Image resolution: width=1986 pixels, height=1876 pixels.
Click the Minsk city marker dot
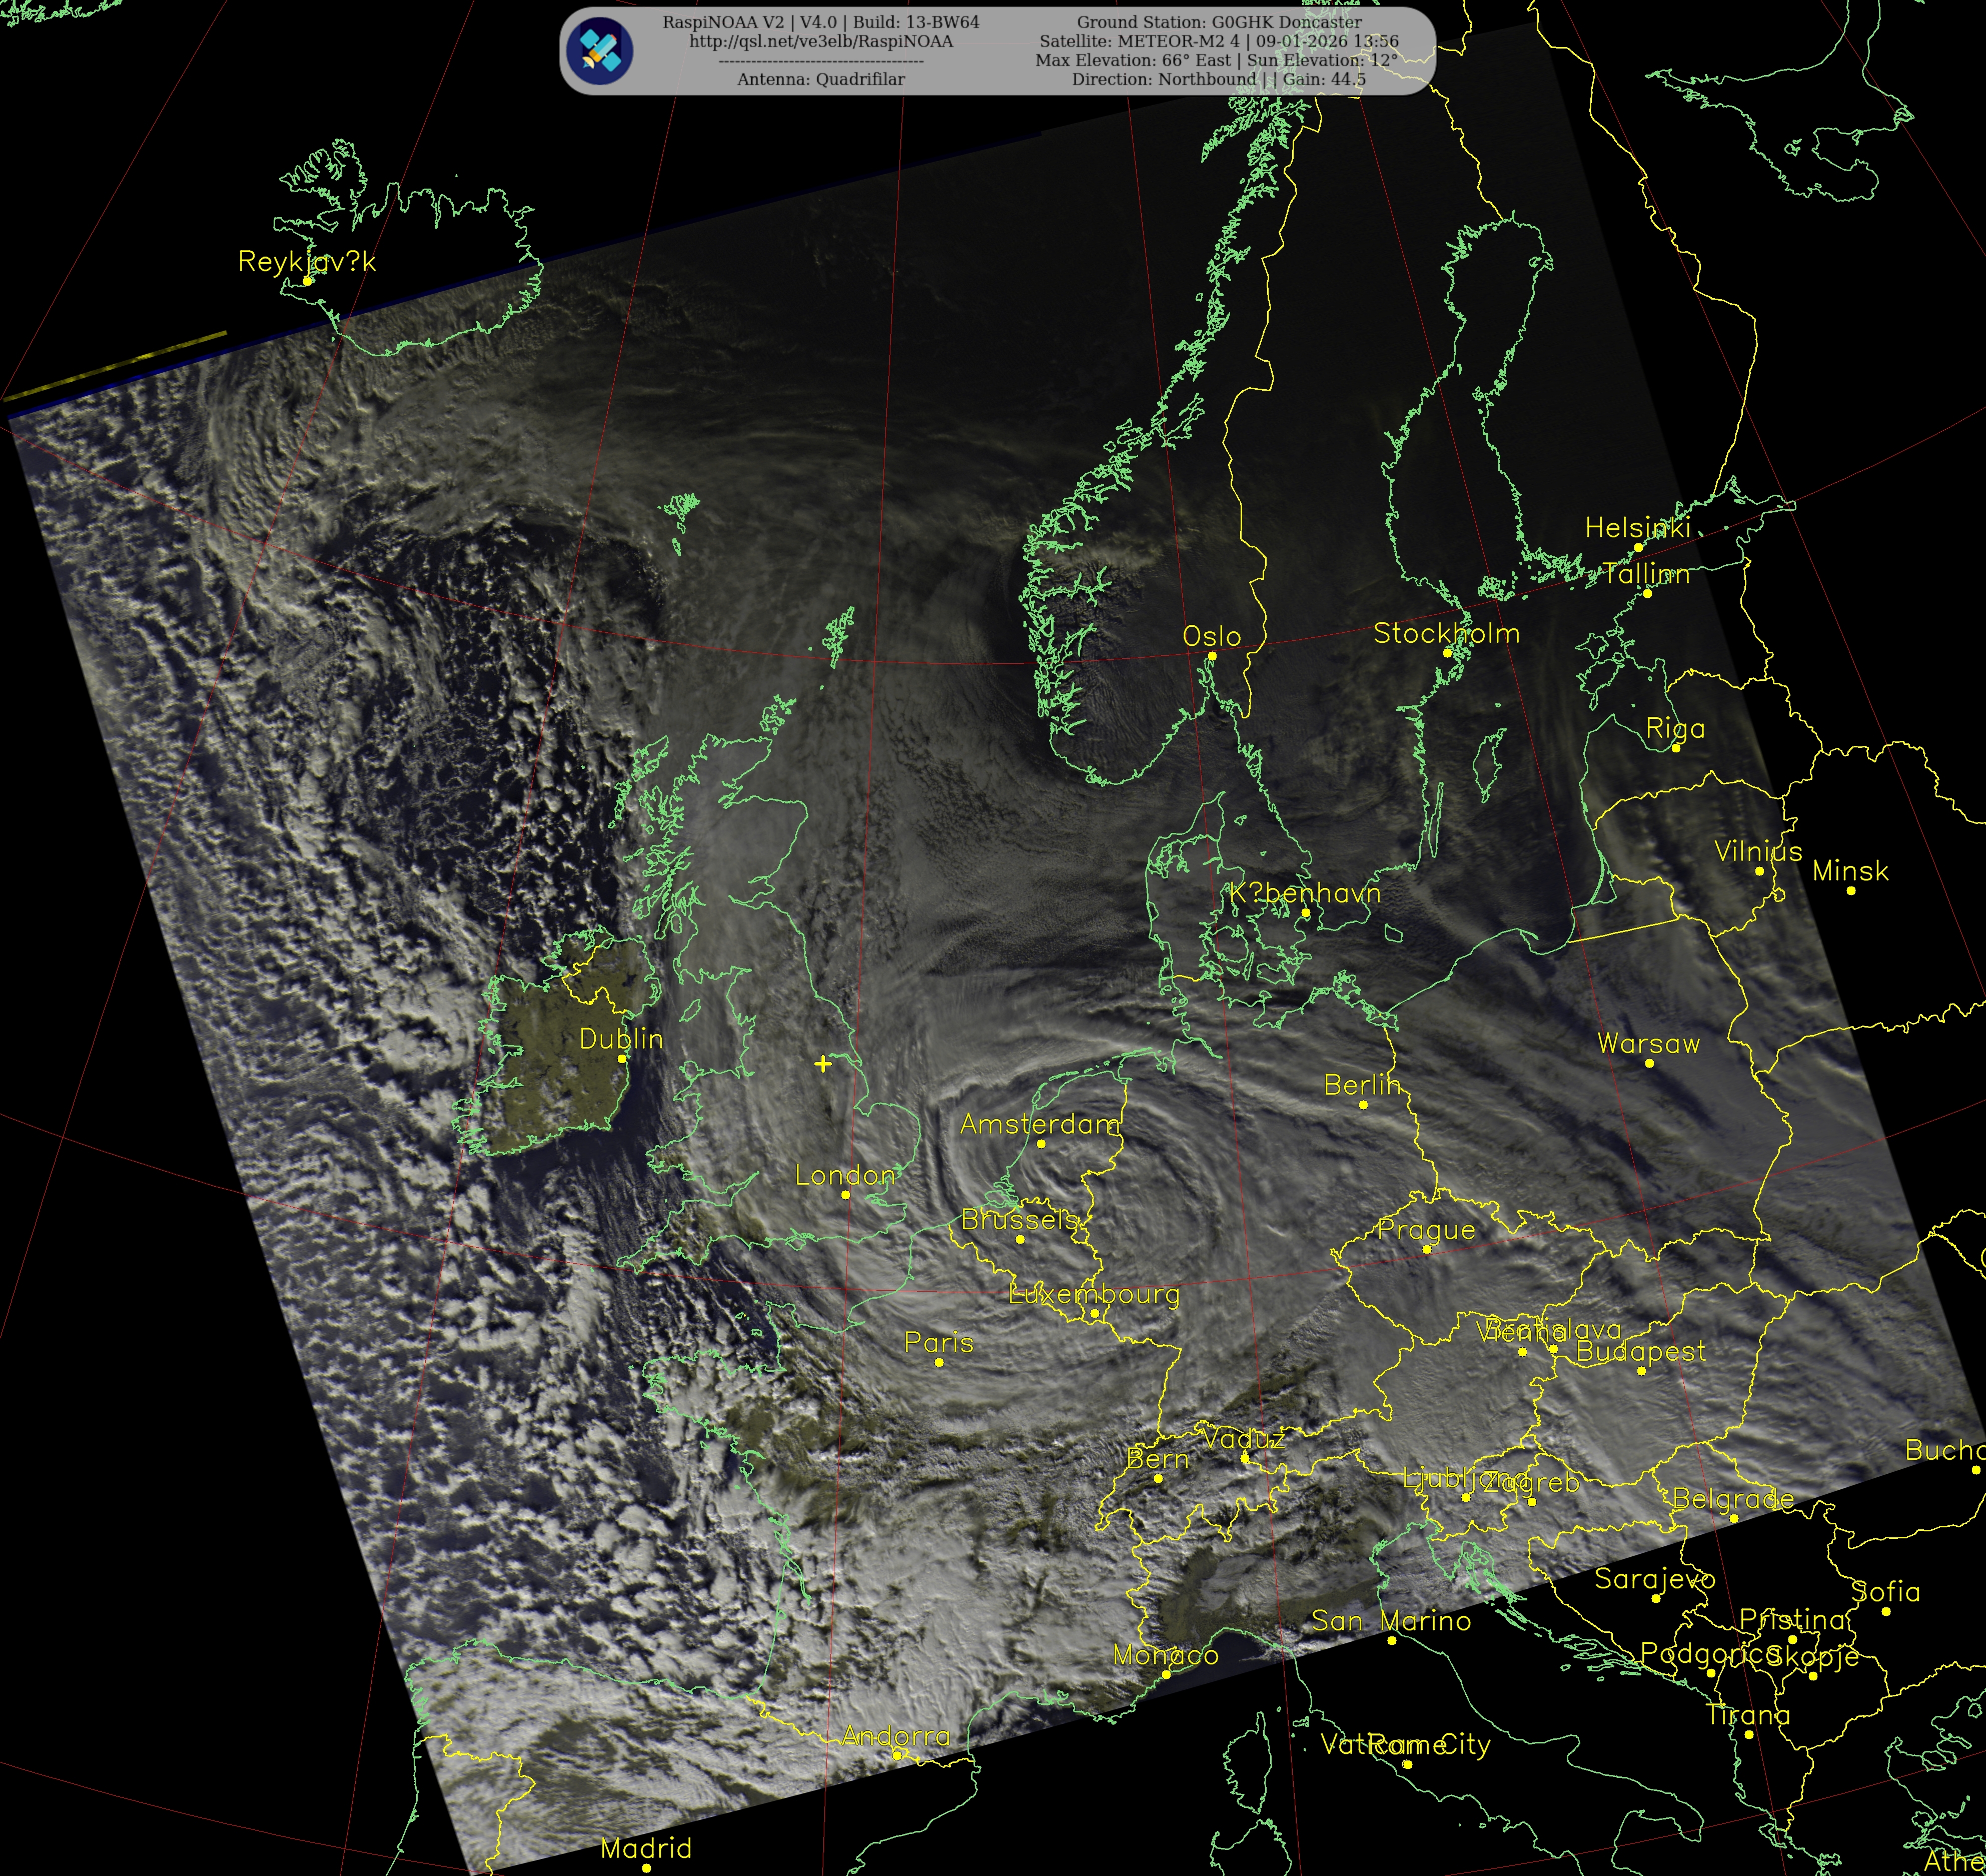[x=1850, y=890]
